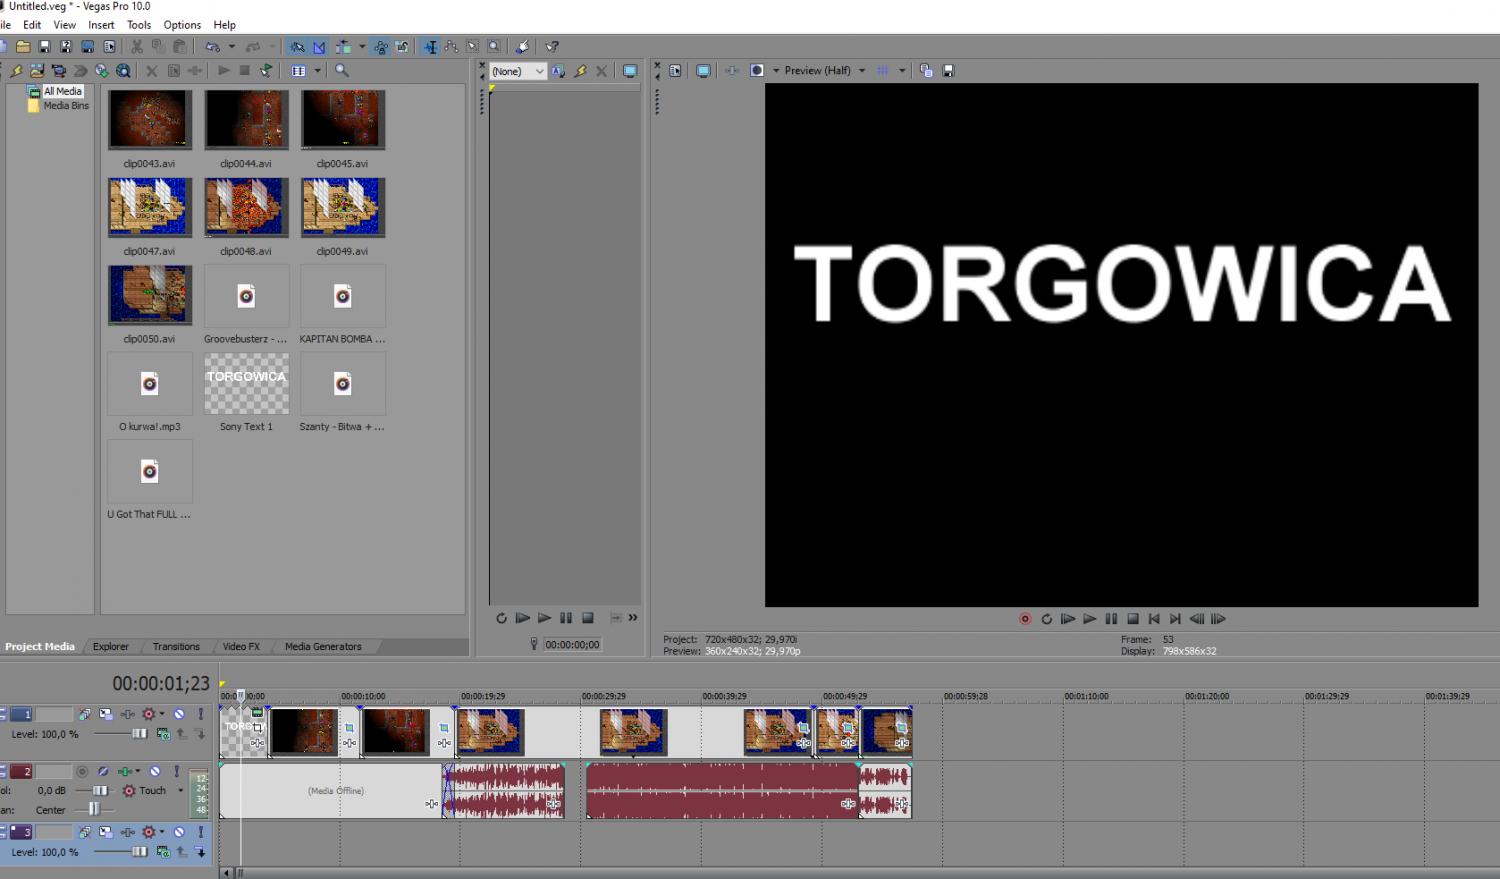Switch to the Media Generators tab

(x=323, y=646)
